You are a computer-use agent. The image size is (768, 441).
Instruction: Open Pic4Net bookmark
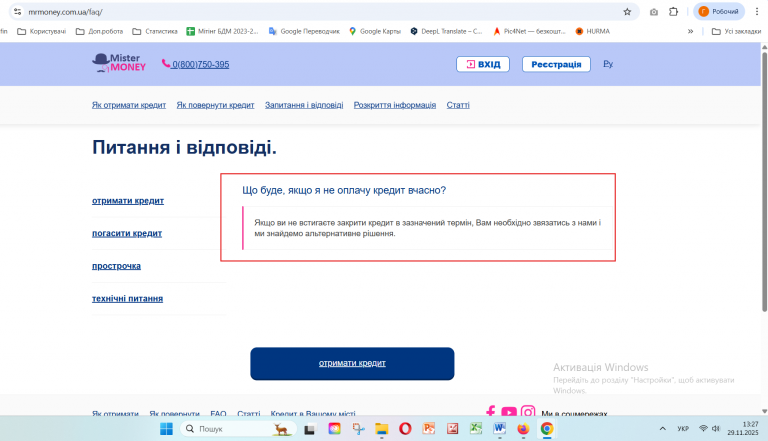click(529, 31)
